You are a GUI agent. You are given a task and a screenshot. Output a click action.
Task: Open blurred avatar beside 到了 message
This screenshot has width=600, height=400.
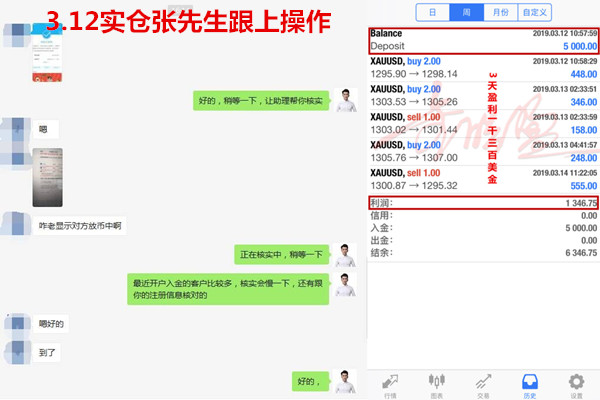(17, 352)
